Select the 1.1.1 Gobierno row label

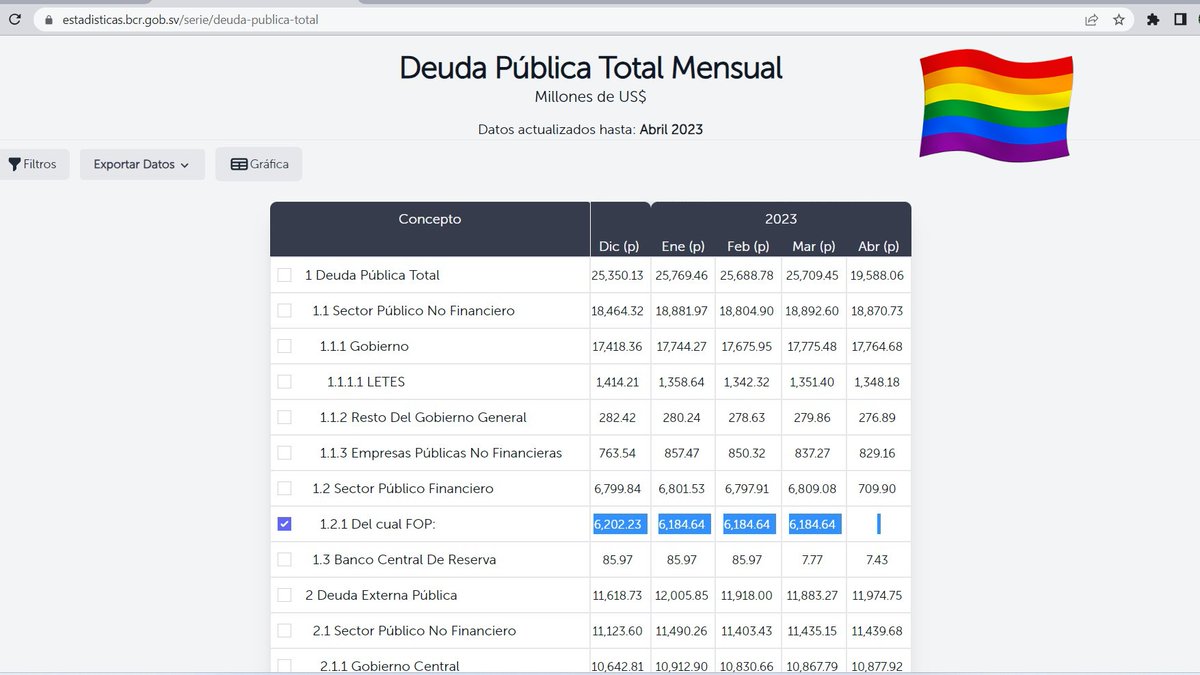(x=364, y=346)
